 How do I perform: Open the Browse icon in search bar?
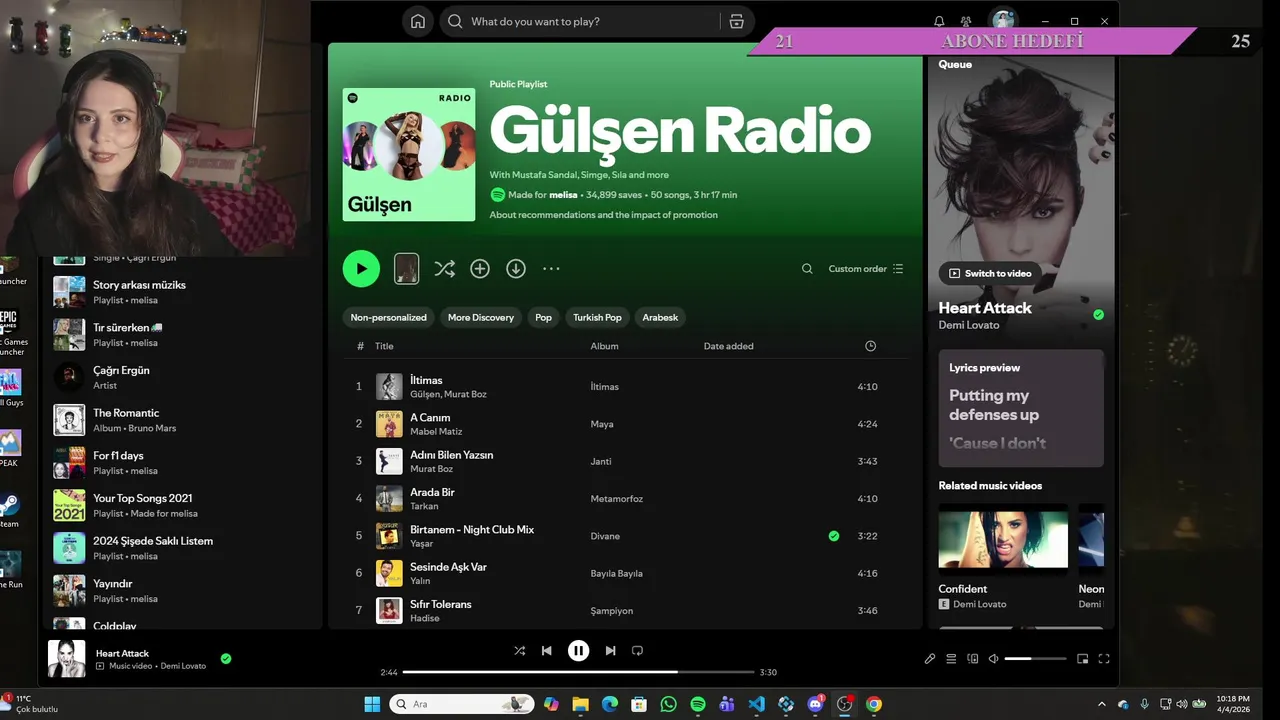click(x=736, y=21)
